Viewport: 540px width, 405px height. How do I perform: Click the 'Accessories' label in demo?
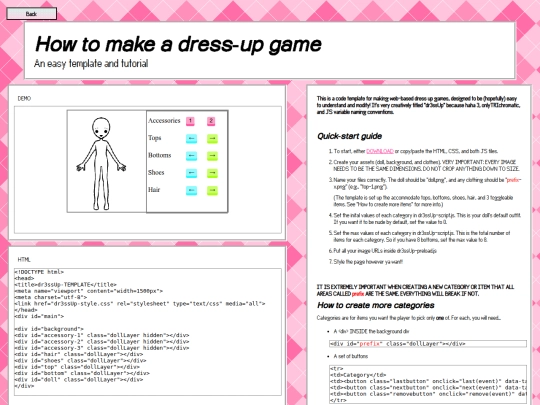(x=164, y=121)
